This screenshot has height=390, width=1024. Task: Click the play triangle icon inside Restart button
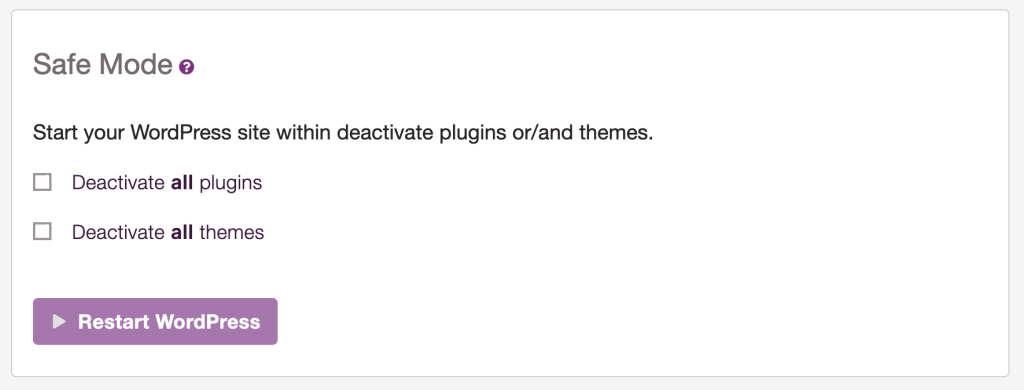coord(60,321)
